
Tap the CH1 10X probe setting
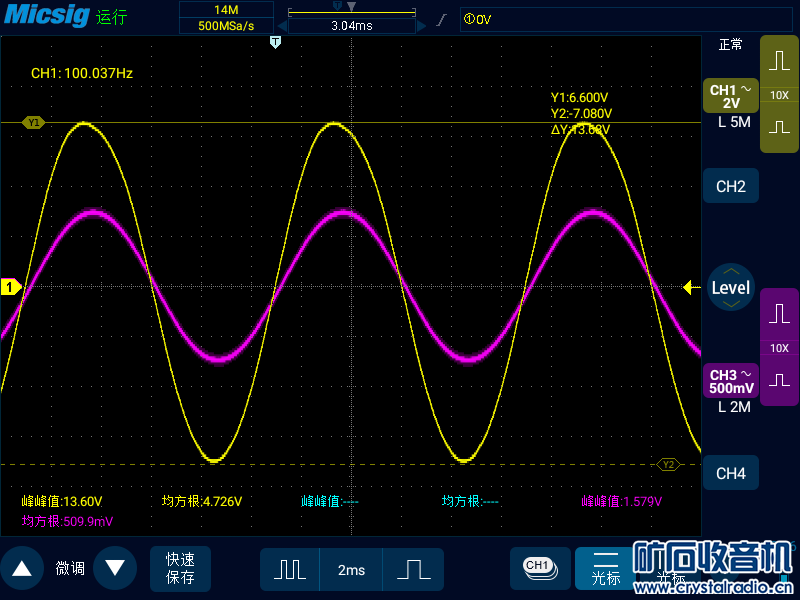point(779,95)
